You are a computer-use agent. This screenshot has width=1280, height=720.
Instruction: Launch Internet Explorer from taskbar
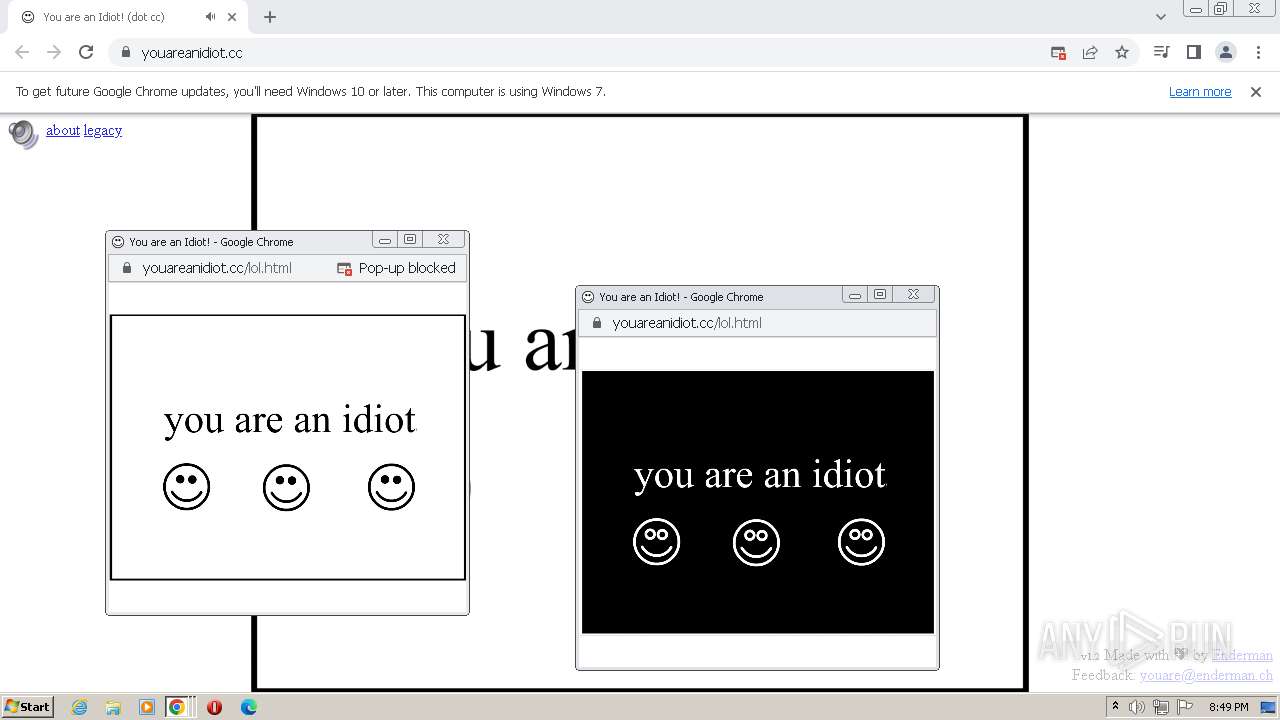point(79,707)
